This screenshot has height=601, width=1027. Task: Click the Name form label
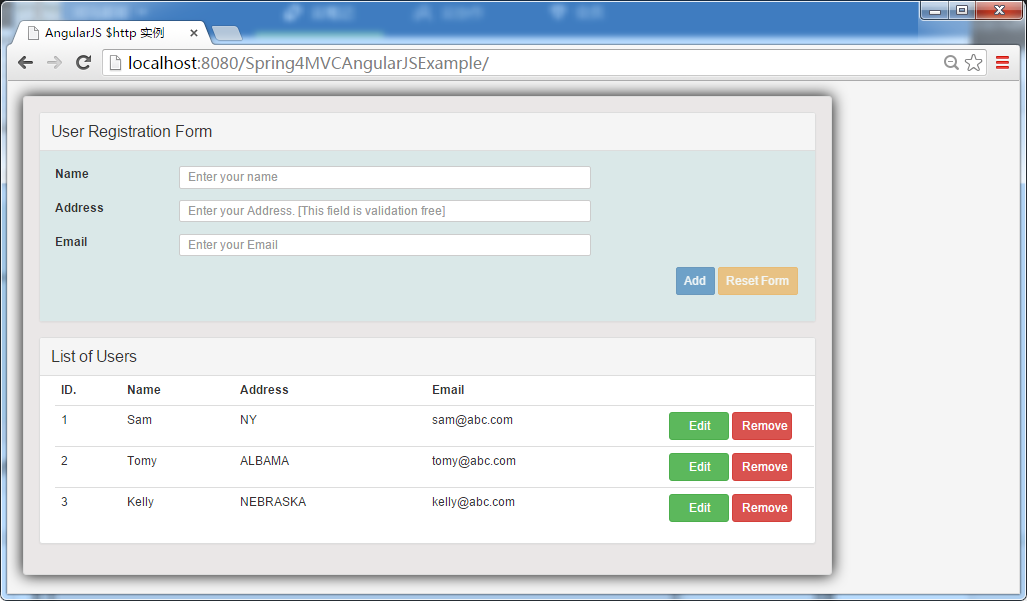(71, 174)
